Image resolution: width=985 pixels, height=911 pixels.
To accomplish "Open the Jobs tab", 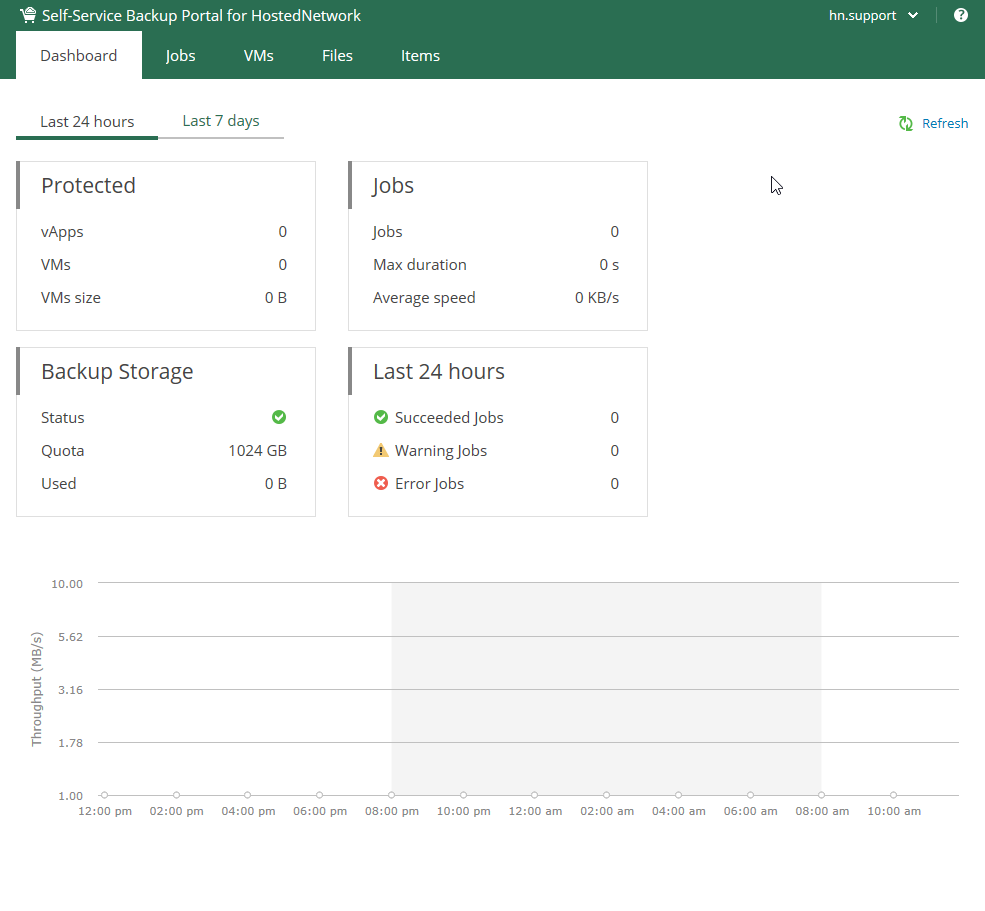I will coord(180,55).
